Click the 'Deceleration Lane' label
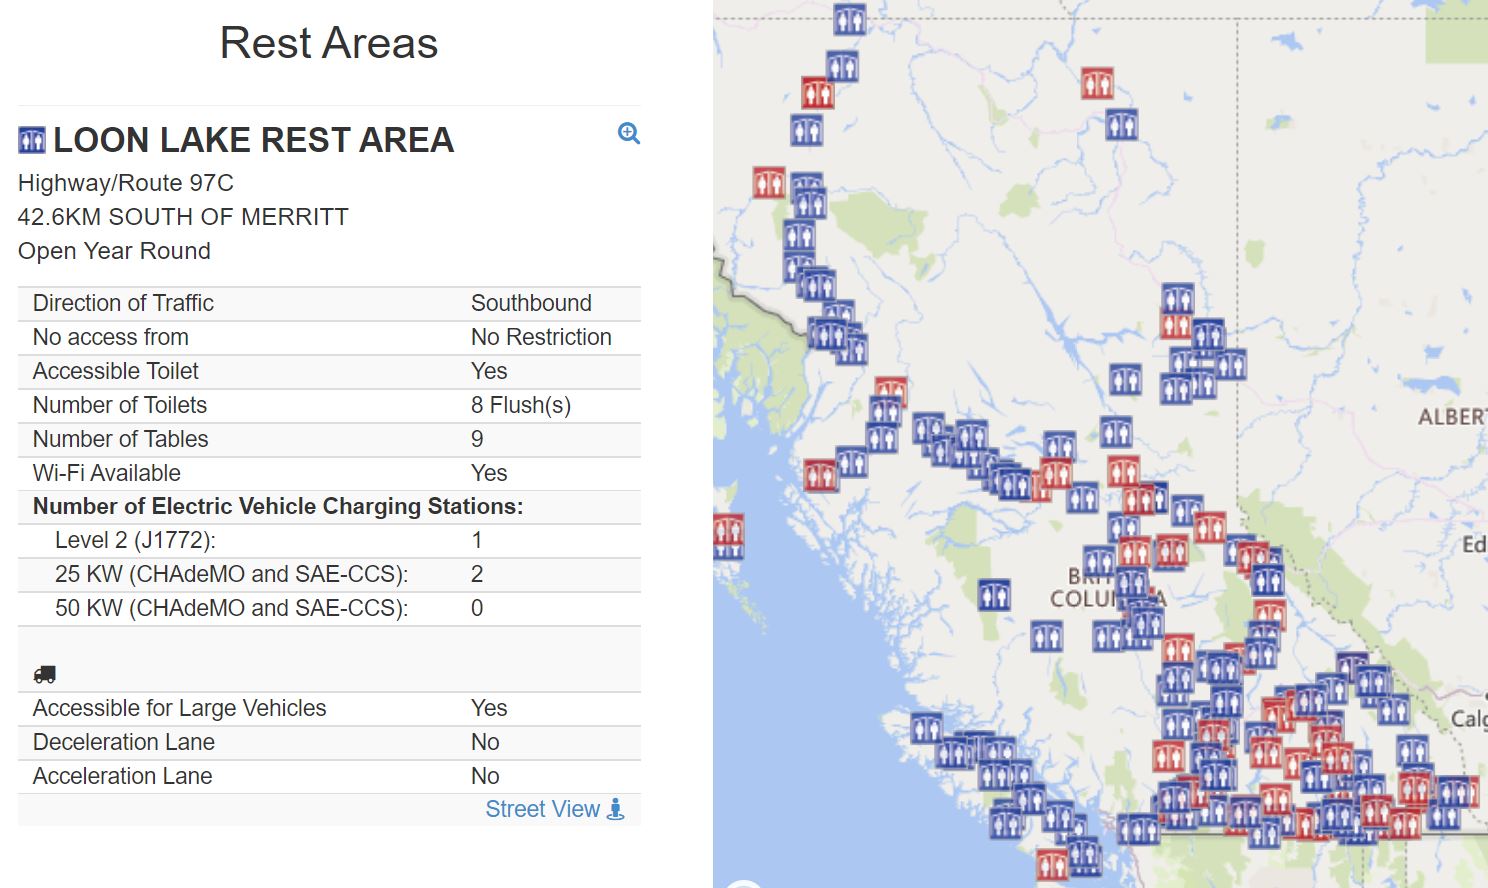Image resolution: width=1488 pixels, height=888 pixels. pos(124,742)
